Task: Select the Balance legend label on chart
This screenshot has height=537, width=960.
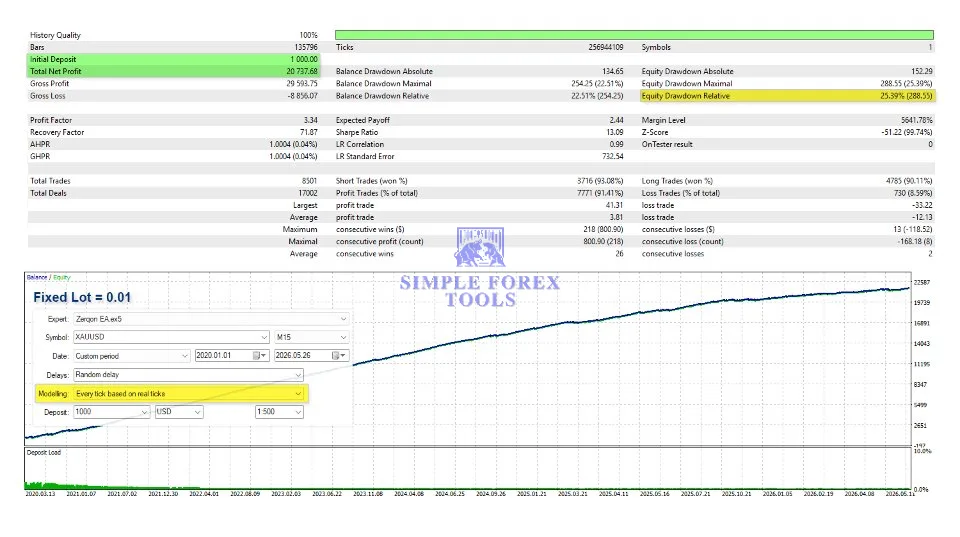Action: (37, 277)
